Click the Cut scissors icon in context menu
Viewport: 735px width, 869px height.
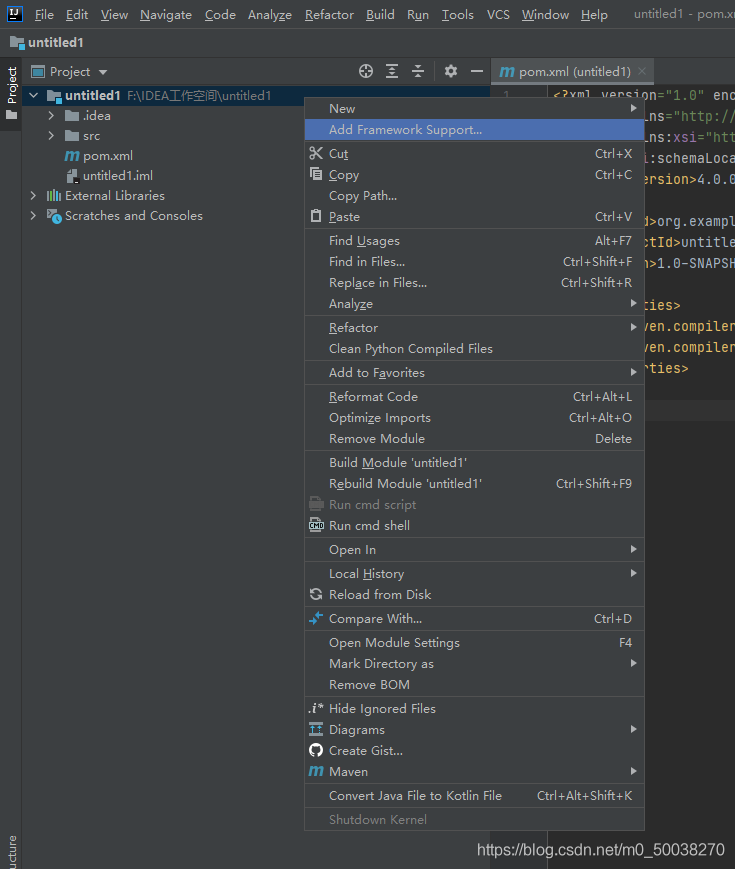[x=316, y=154]
